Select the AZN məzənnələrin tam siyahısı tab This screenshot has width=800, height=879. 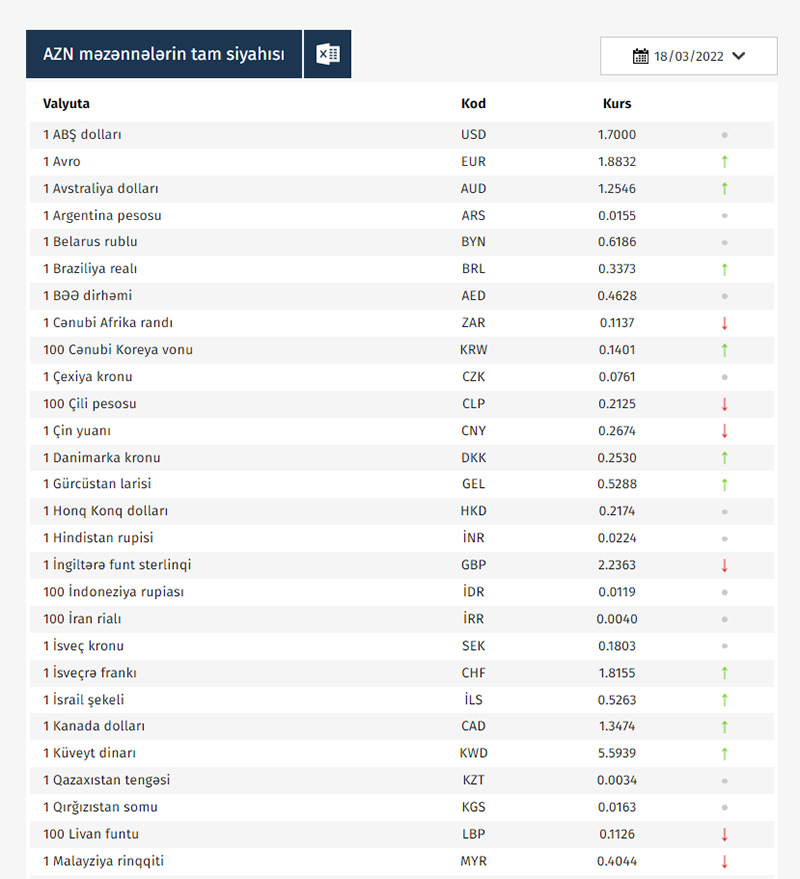click(164, 54)
